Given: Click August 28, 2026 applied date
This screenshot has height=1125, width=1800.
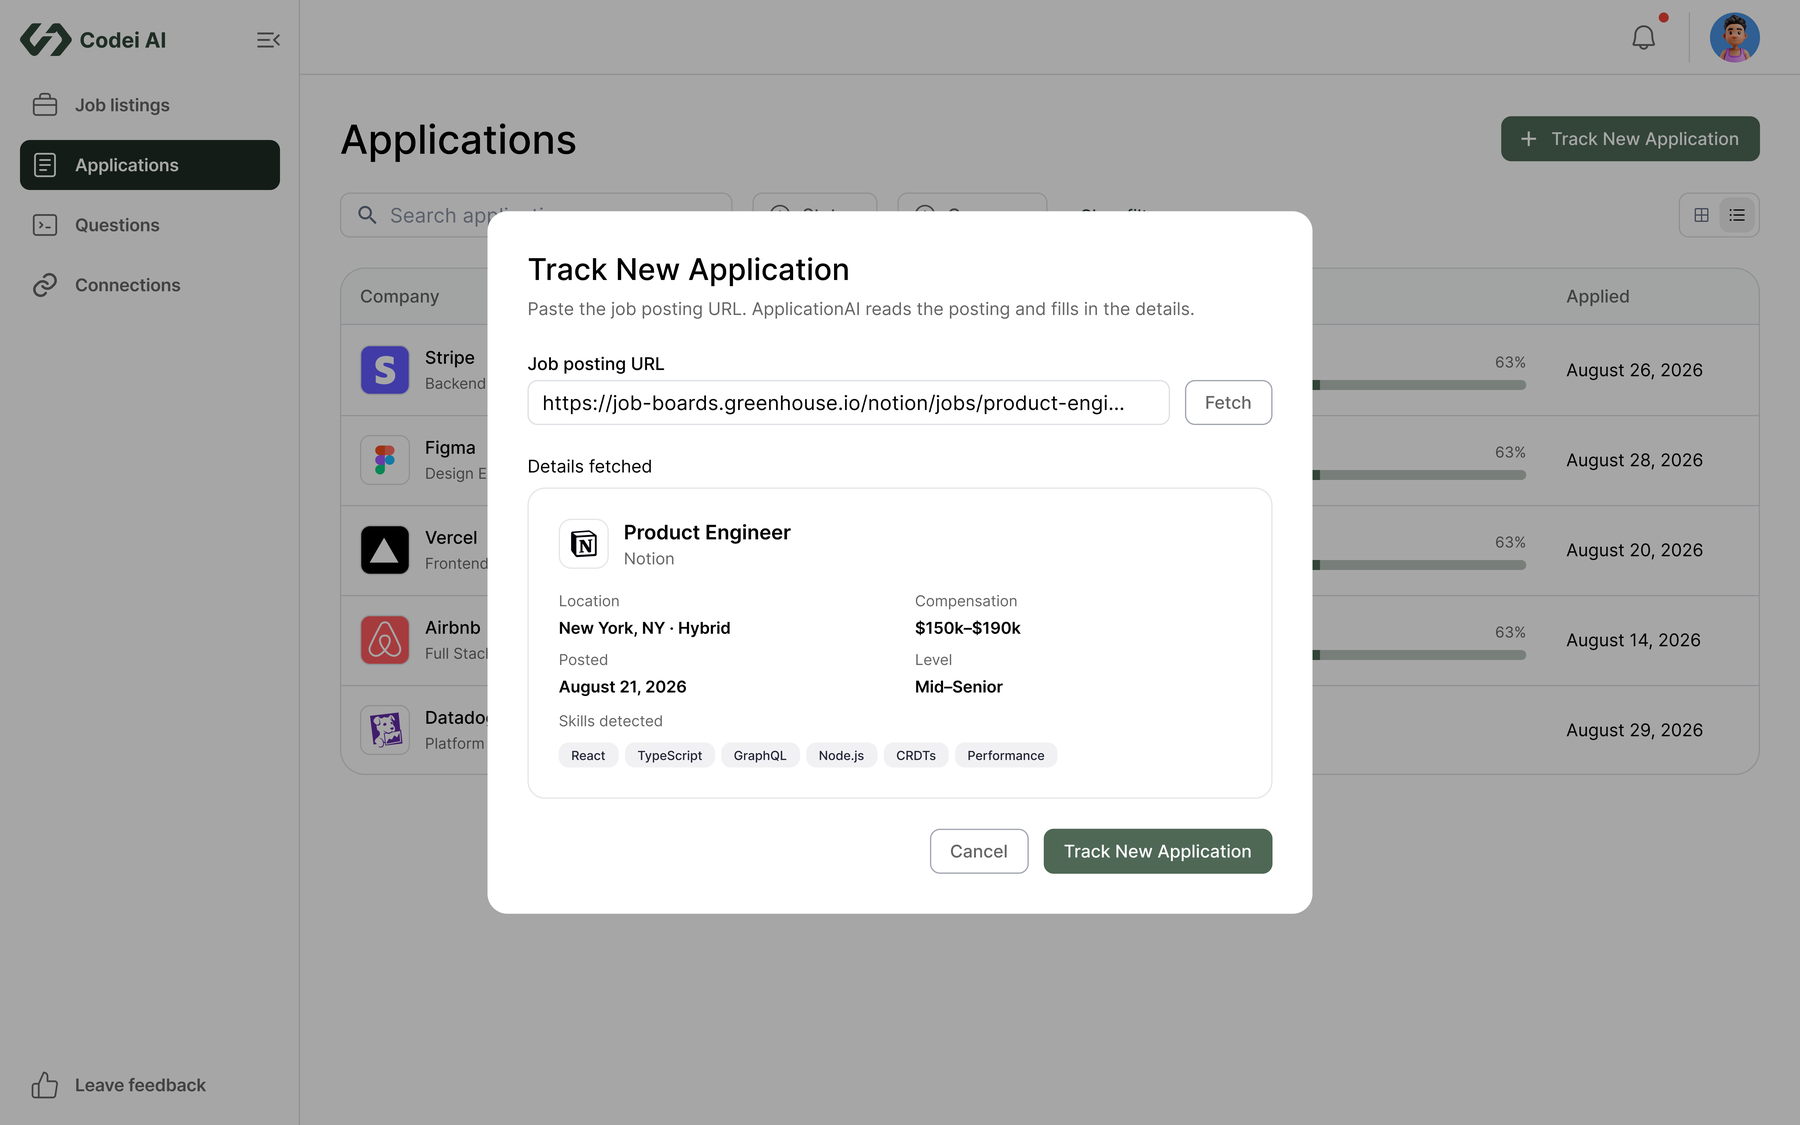Looking at the screenshot, I should tap(1635, 460).
